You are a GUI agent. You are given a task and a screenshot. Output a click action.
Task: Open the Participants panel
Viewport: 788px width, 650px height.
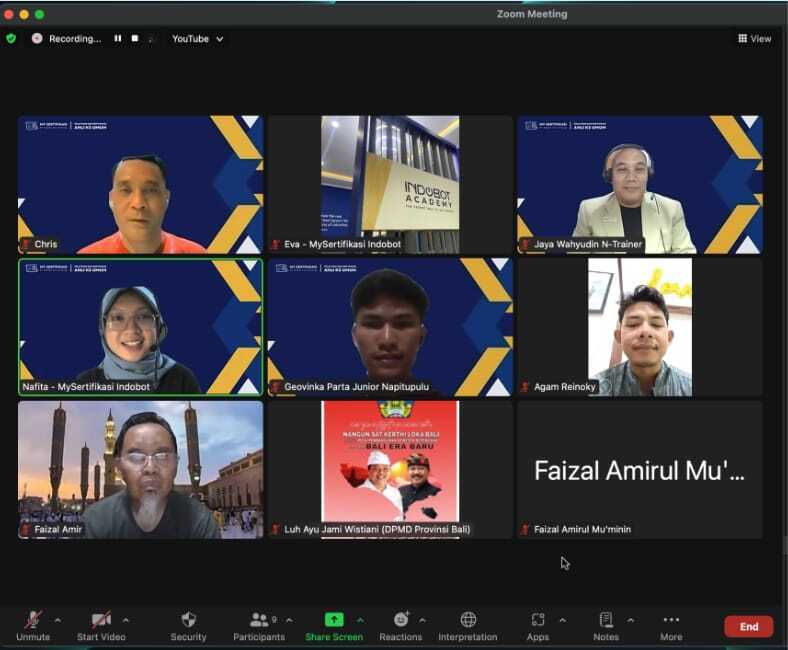tap(259, 620)
